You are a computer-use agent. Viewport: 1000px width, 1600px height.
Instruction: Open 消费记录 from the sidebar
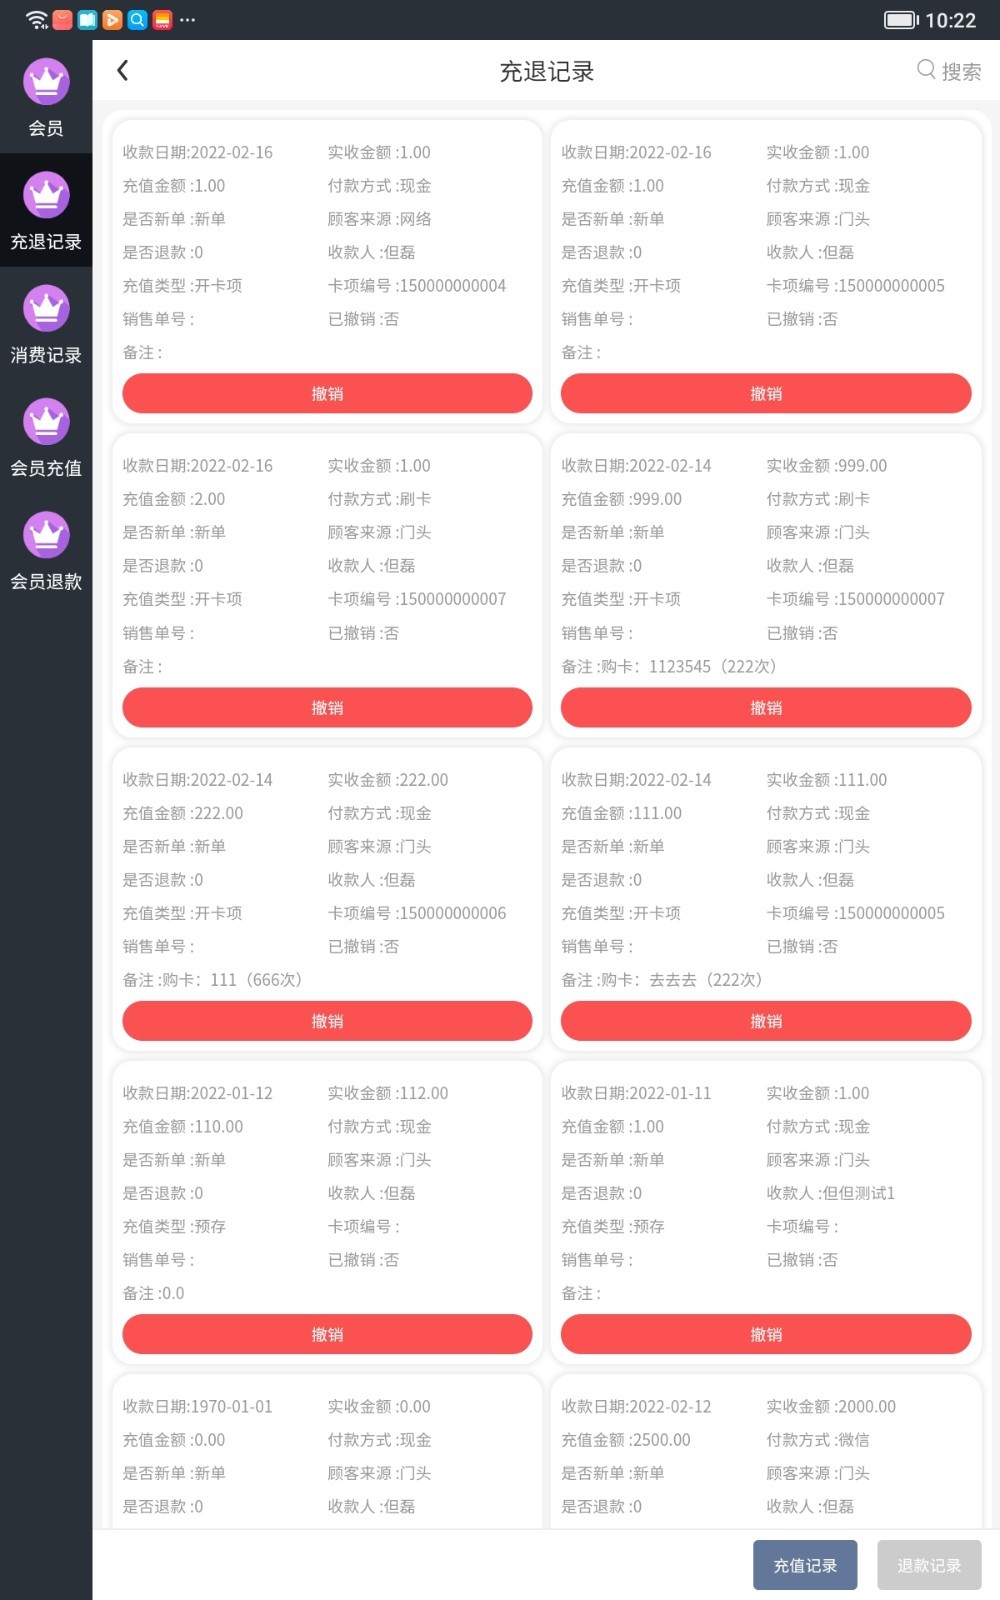[x=46, y=325]
